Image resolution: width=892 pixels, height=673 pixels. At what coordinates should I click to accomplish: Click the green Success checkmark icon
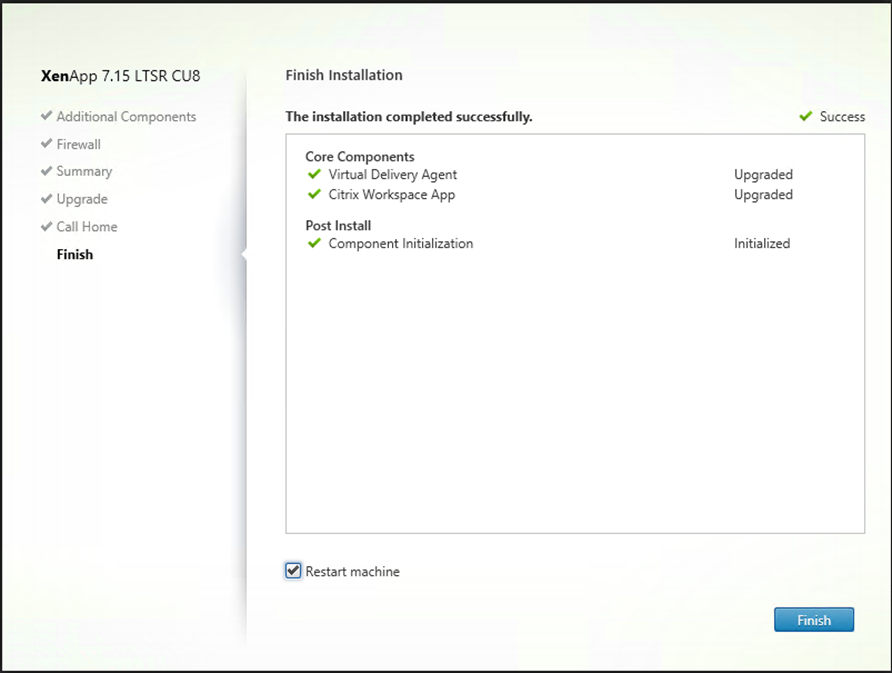[806, 116]
